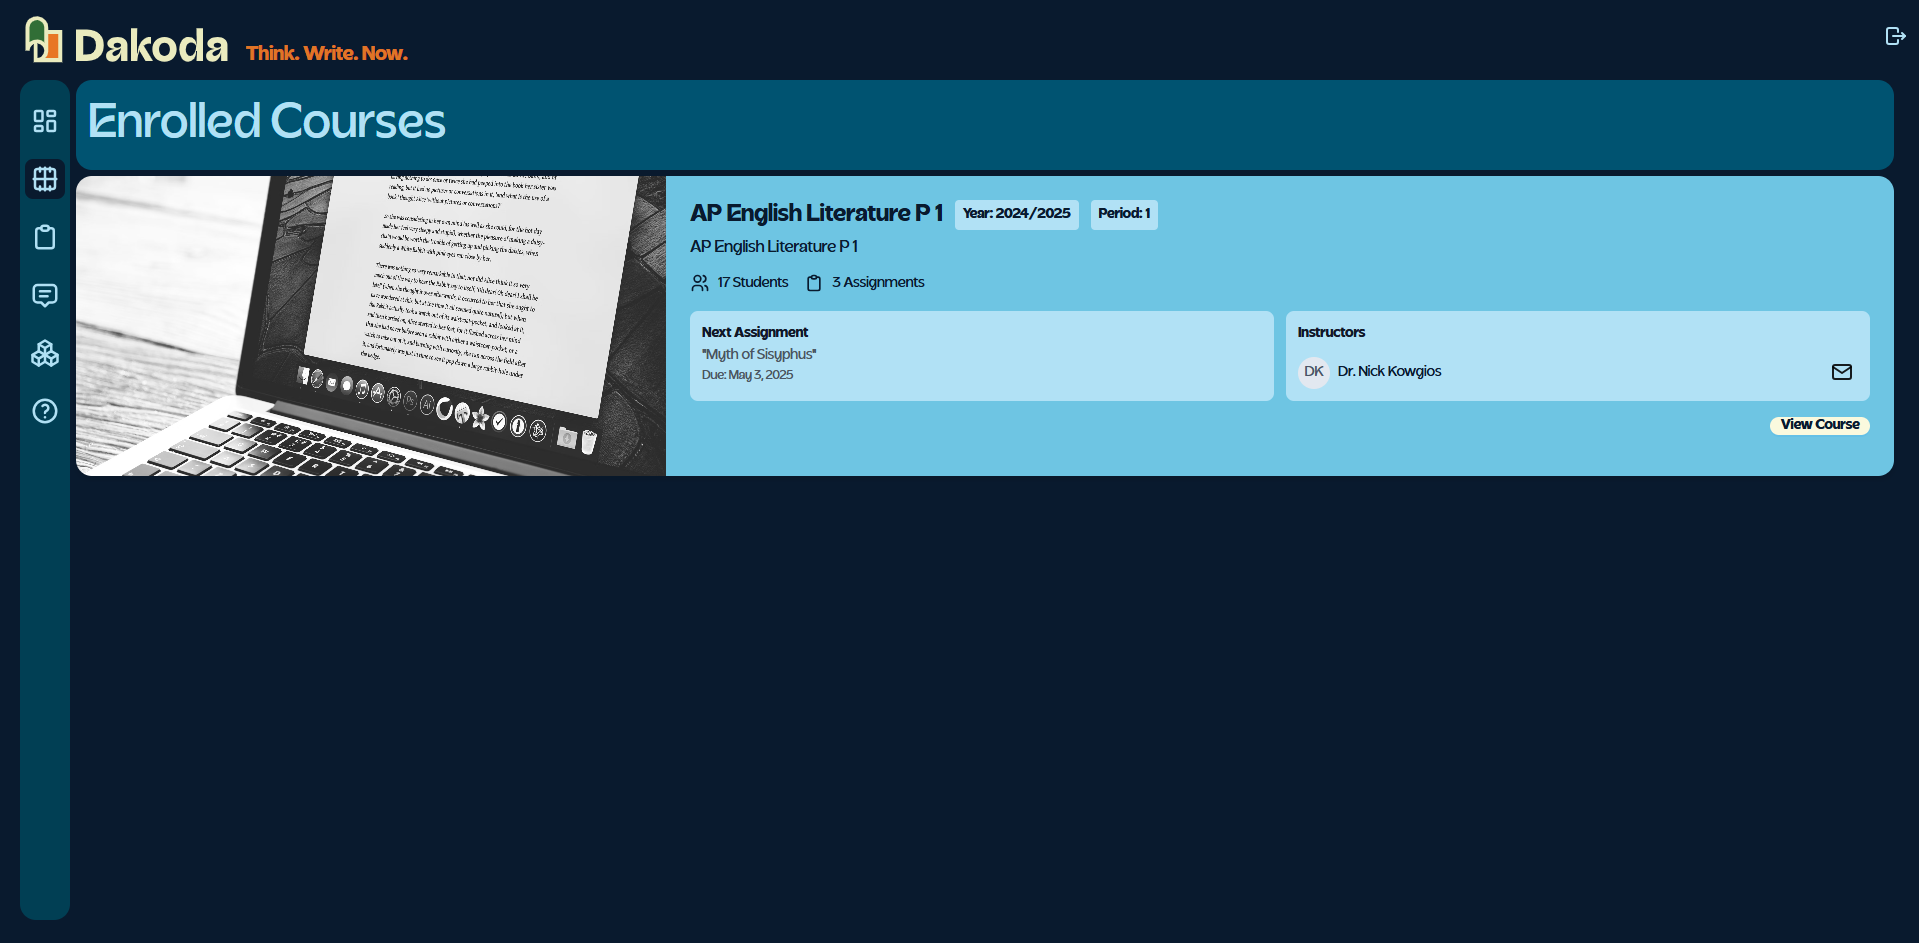Screen dimensions: 1919x943
Task: Click the Due: May 3, 2025 date
Action: click(x=747, y=375)
